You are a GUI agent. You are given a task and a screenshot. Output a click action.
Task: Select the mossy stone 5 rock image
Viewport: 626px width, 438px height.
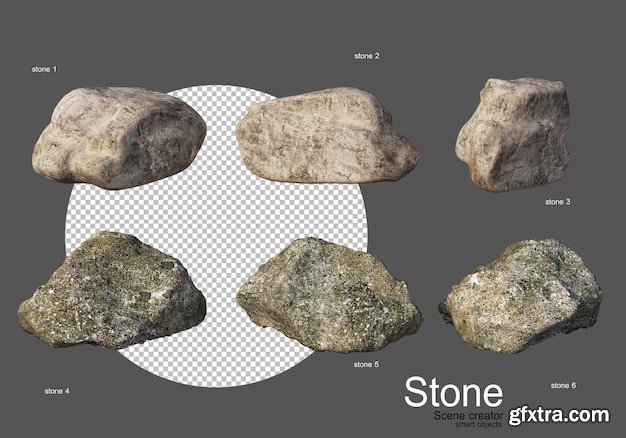(328, 295)
